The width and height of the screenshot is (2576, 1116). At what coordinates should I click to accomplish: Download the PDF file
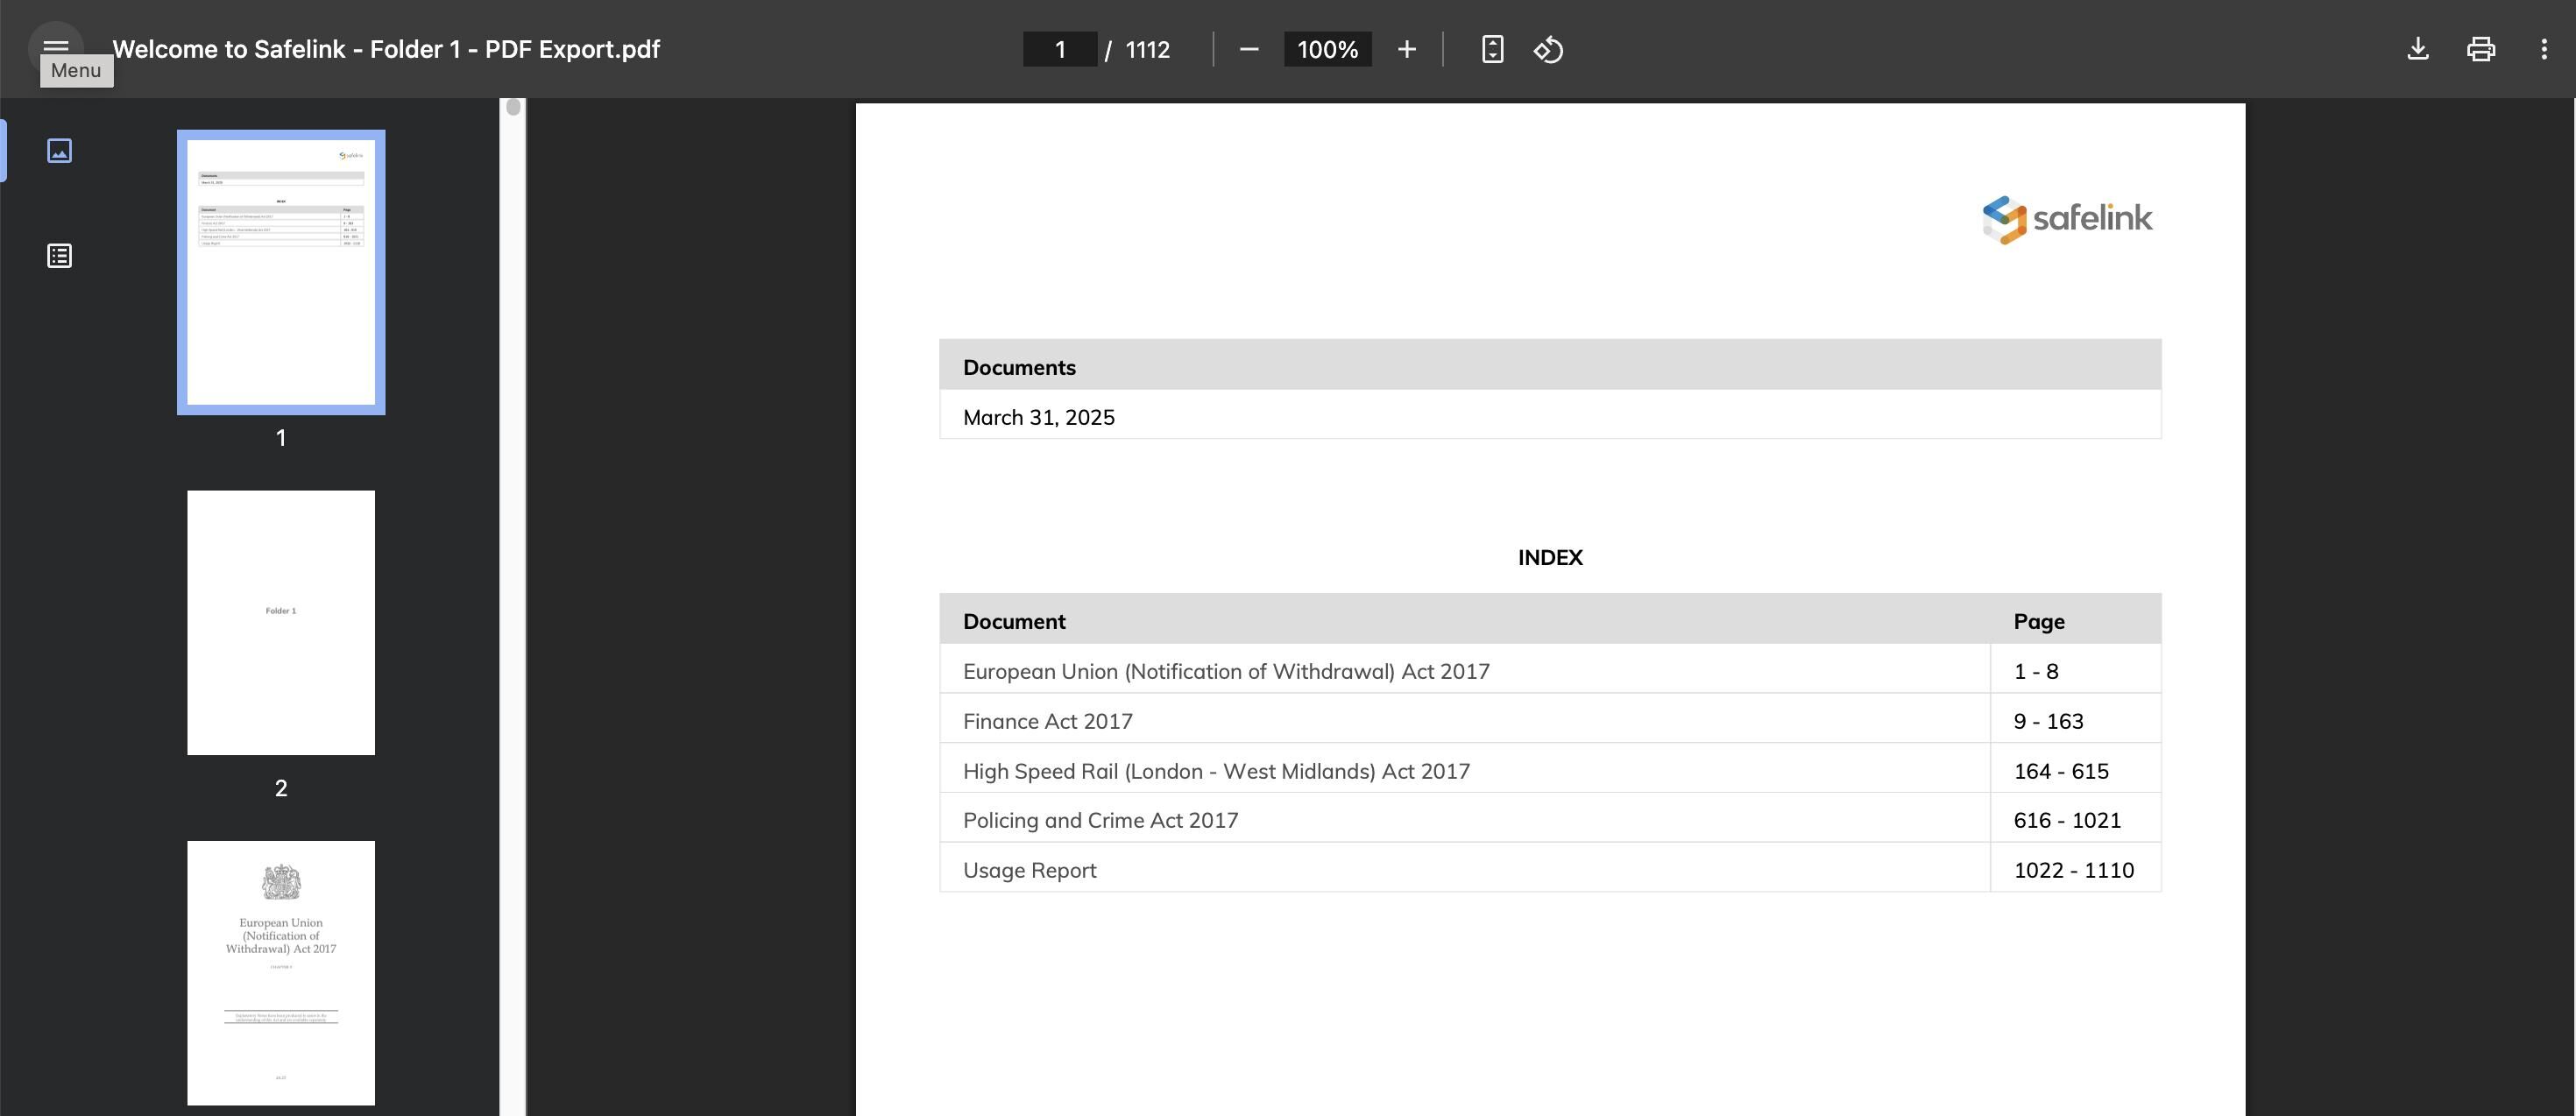tap(2417, 49)
